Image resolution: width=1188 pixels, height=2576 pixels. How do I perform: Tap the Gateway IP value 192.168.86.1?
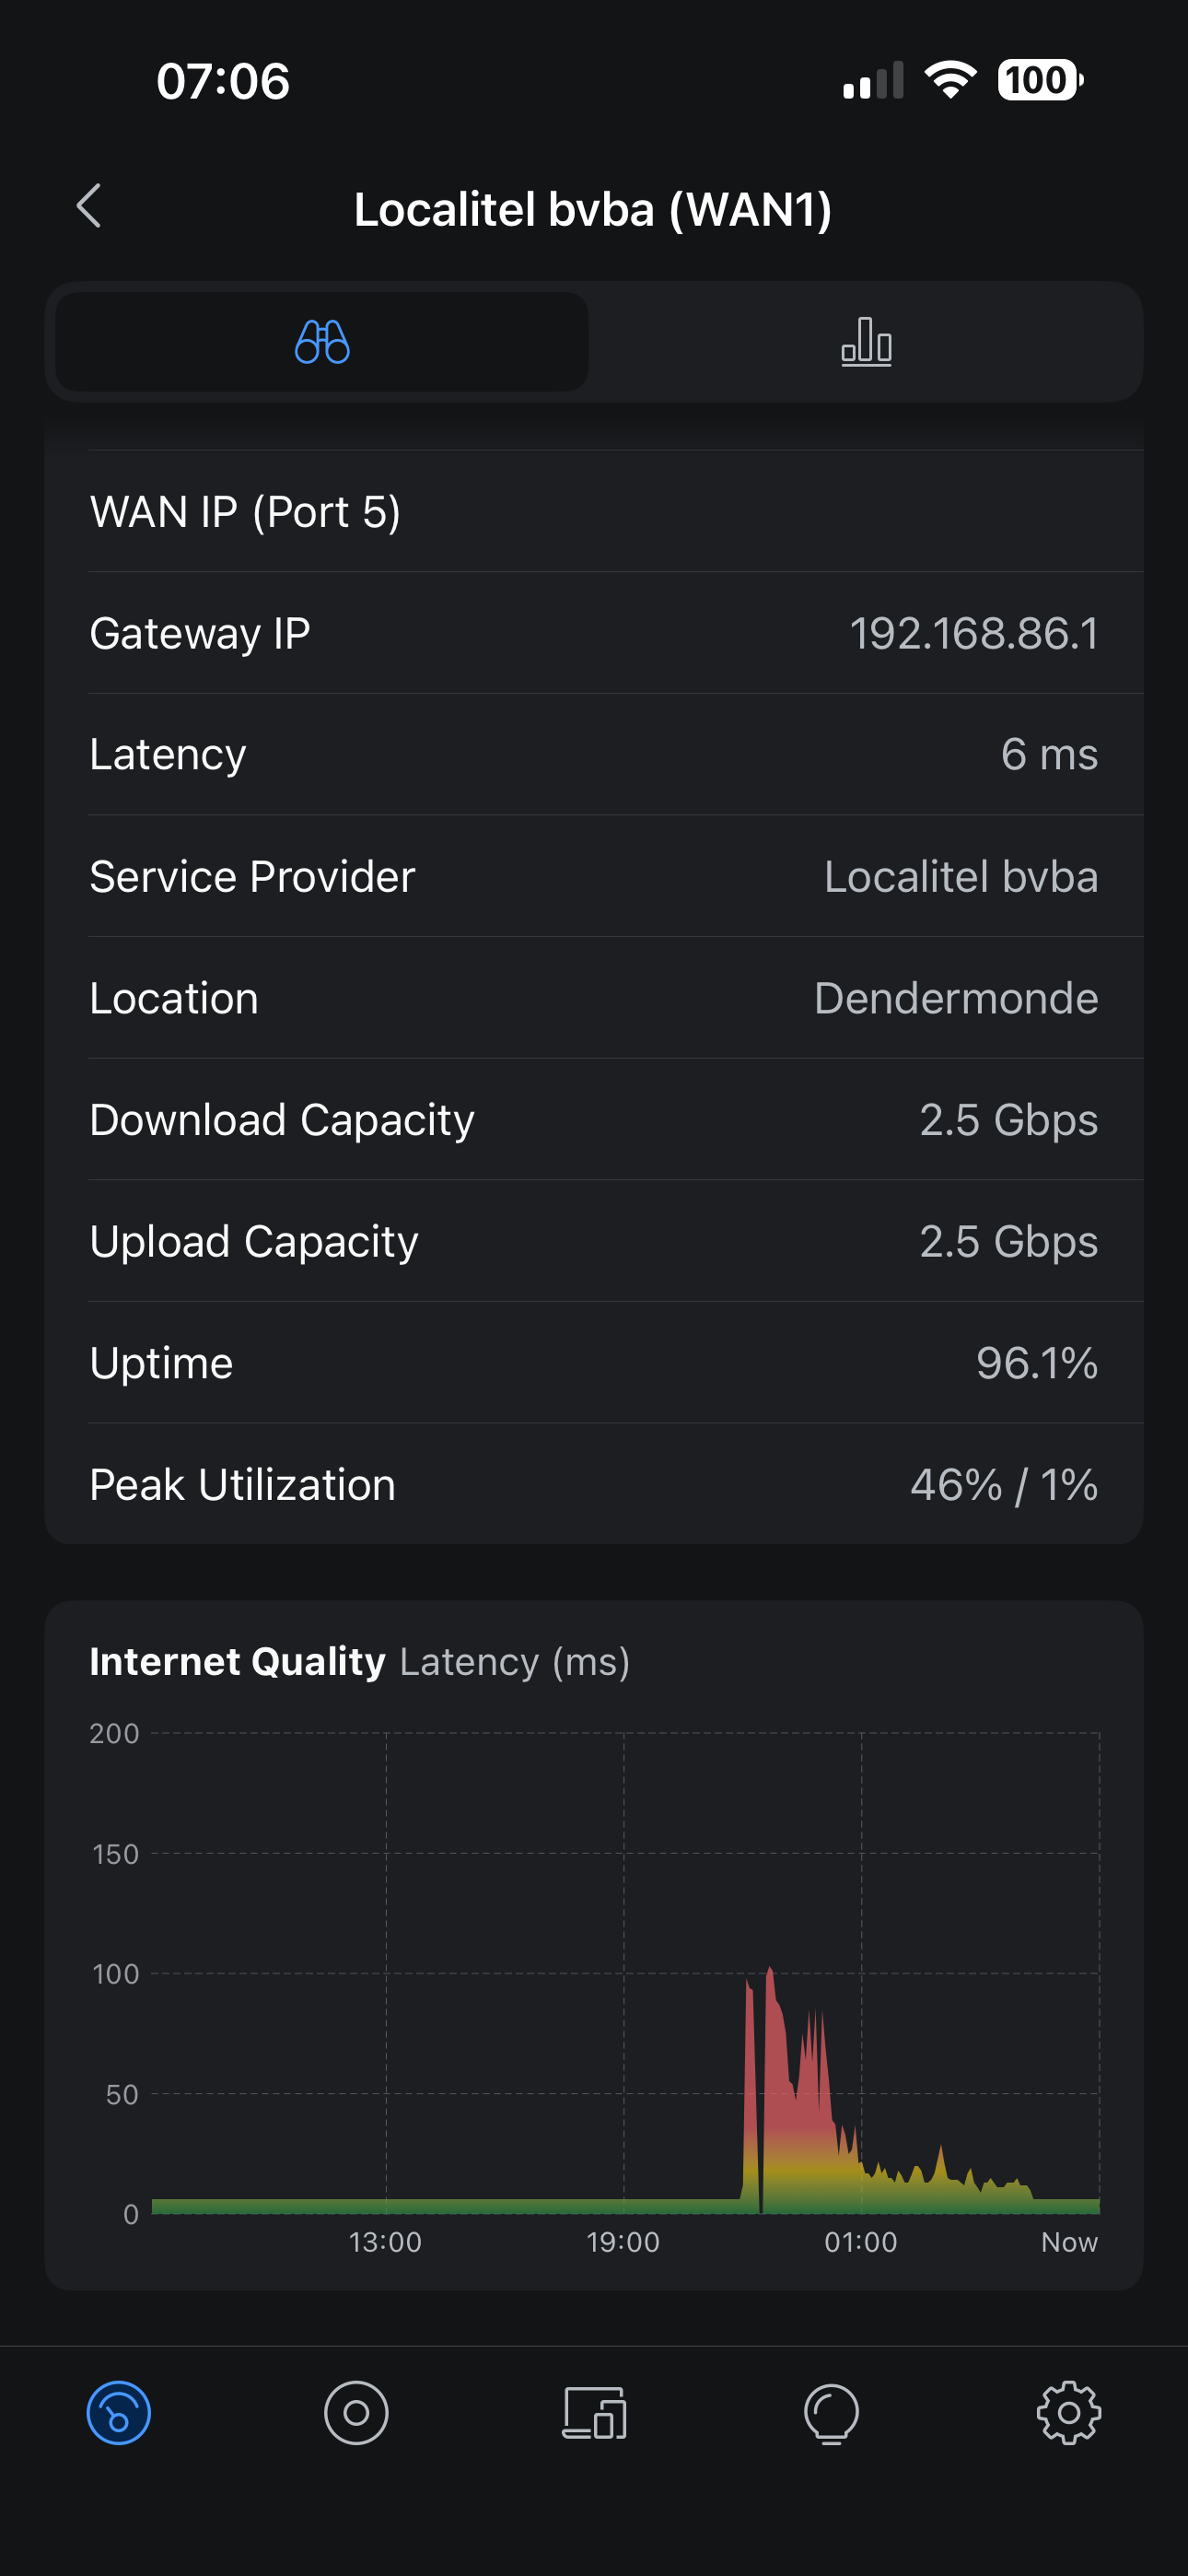point(973,634)
